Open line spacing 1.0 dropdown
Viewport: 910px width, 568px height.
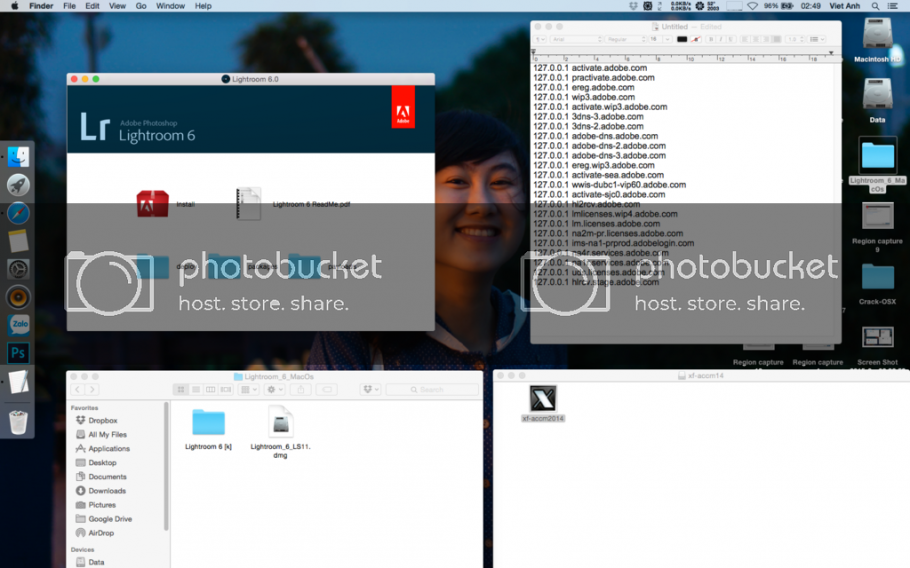coord(793,39)
